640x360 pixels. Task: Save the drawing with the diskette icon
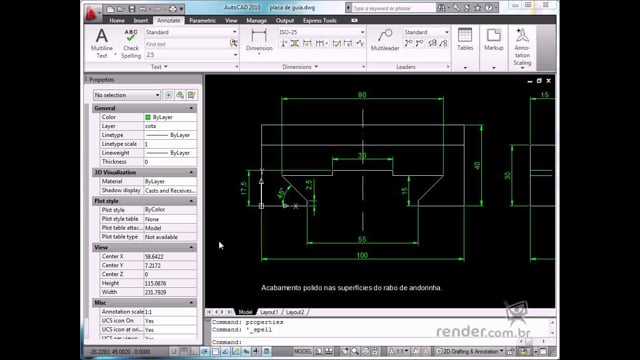click(x=131, y=9)
